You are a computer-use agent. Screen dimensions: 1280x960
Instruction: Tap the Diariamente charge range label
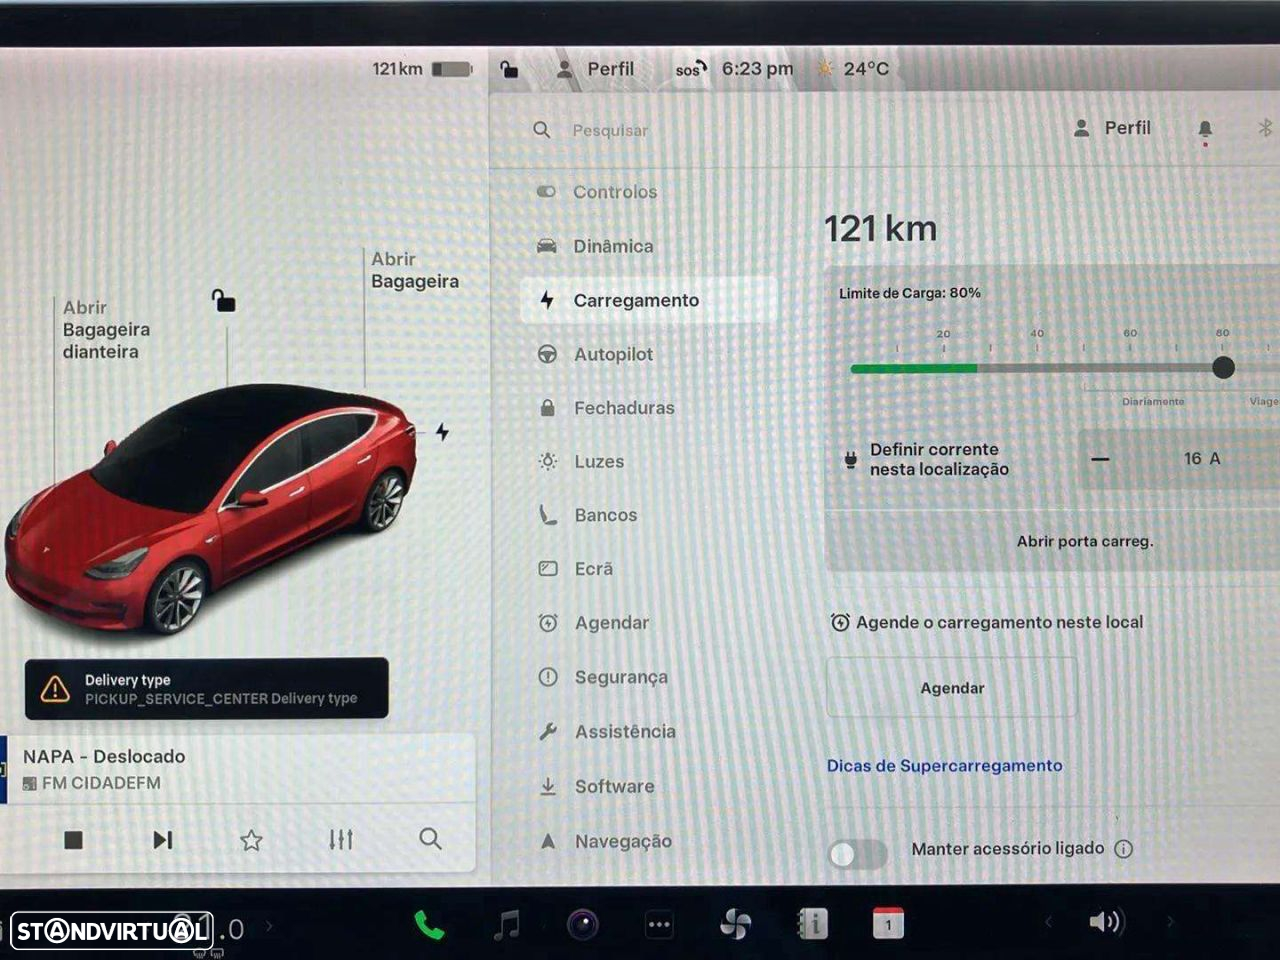coord(1153,401)
